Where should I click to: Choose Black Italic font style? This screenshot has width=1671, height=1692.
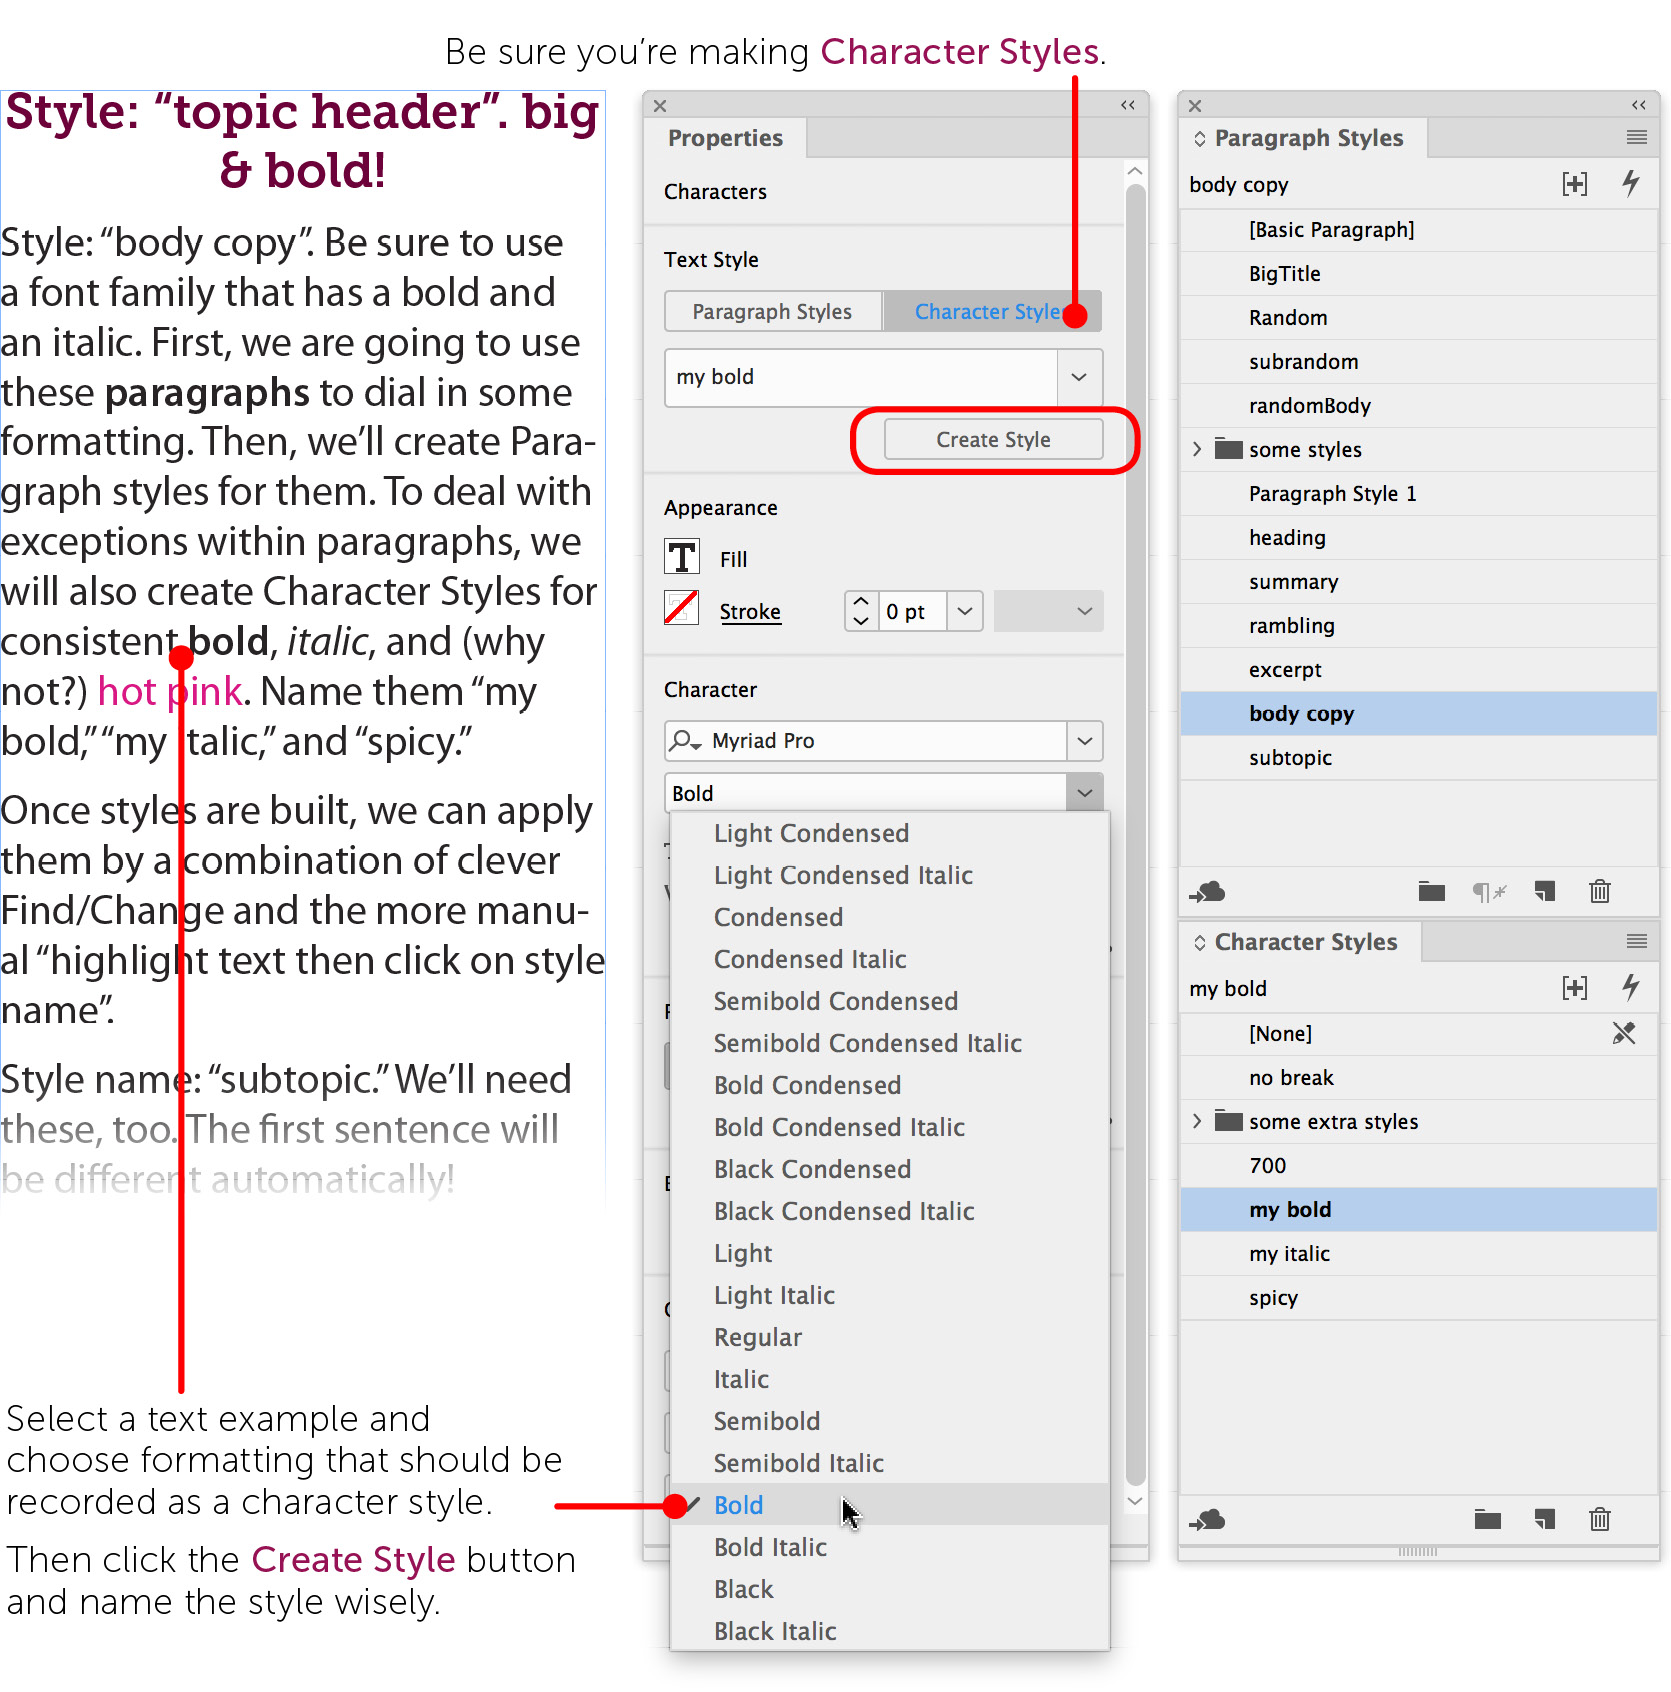889,1631
